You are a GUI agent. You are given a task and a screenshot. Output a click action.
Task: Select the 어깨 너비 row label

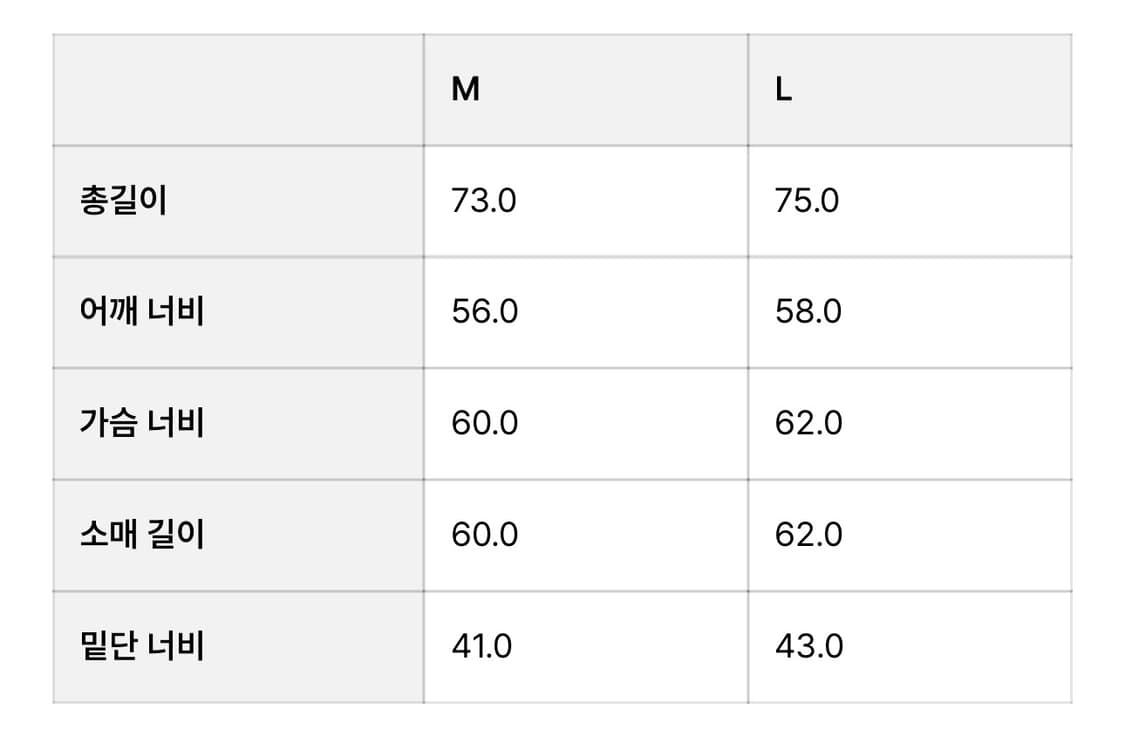click(x=141, y=312)
